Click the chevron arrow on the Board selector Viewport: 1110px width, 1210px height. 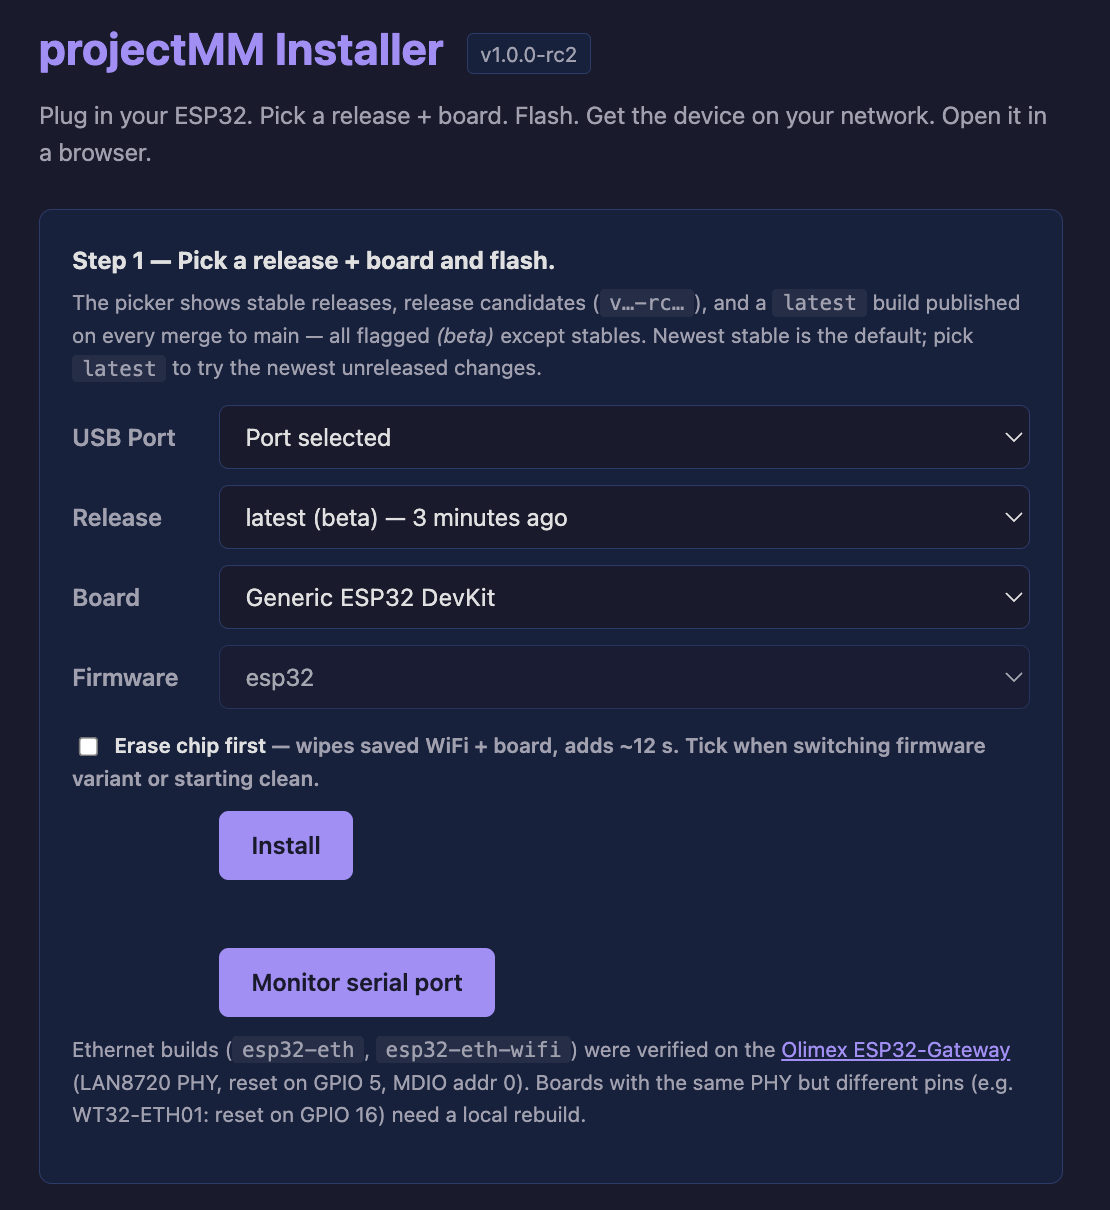click(1013, 597)
